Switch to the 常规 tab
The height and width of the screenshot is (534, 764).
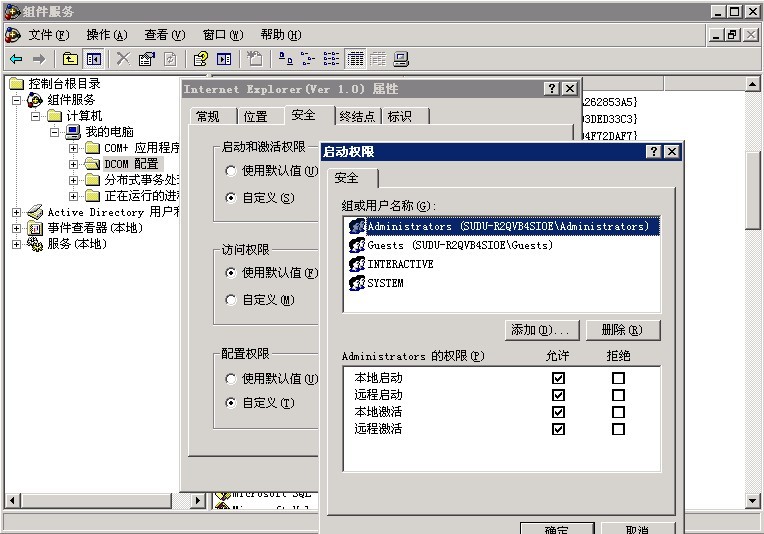(208, 117)
